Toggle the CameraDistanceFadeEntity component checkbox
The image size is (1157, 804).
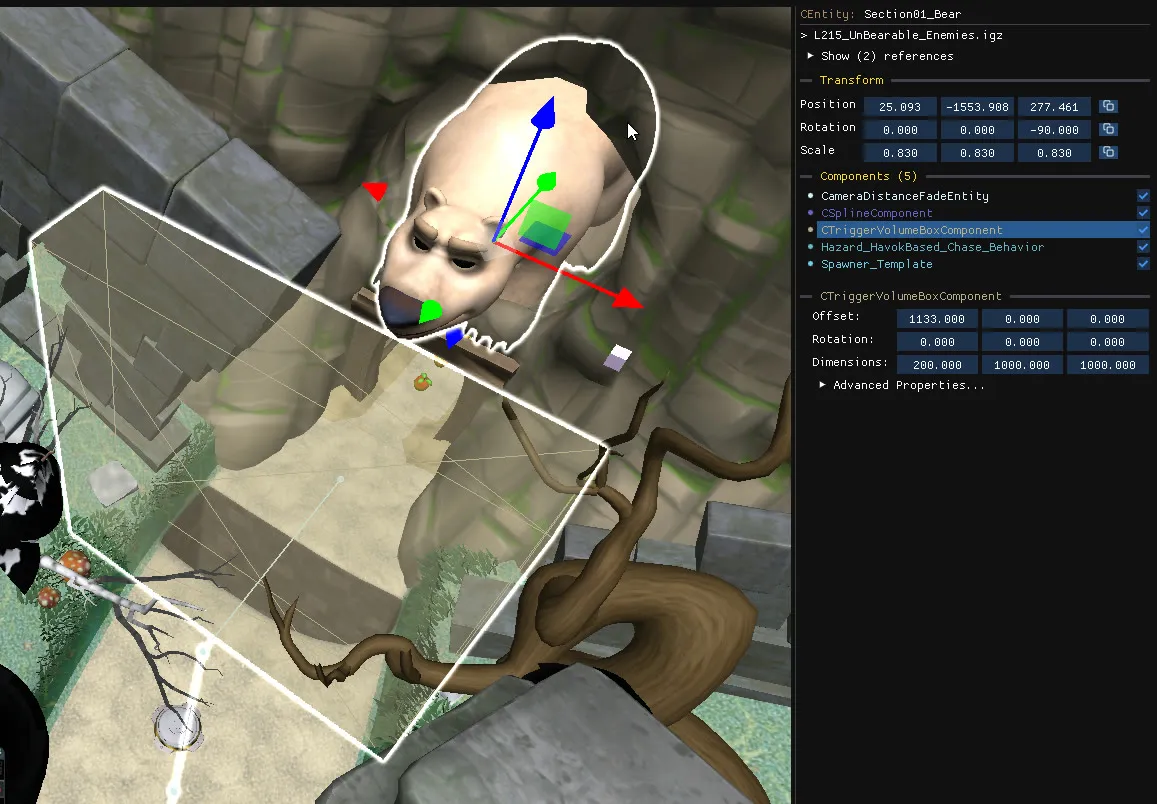pos(1143,195)
